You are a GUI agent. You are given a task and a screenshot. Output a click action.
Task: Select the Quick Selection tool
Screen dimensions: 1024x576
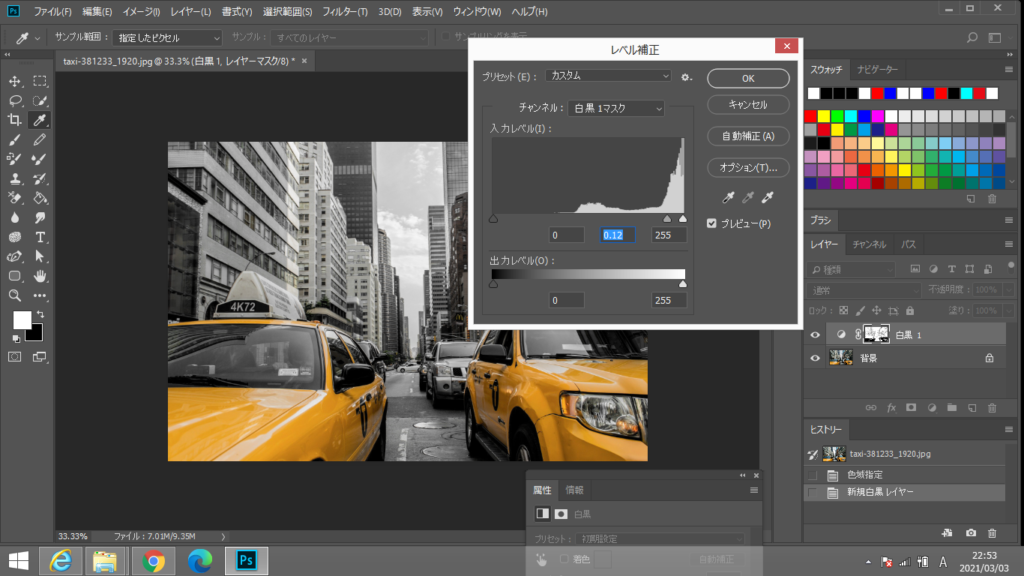click(x=40, y=101)
